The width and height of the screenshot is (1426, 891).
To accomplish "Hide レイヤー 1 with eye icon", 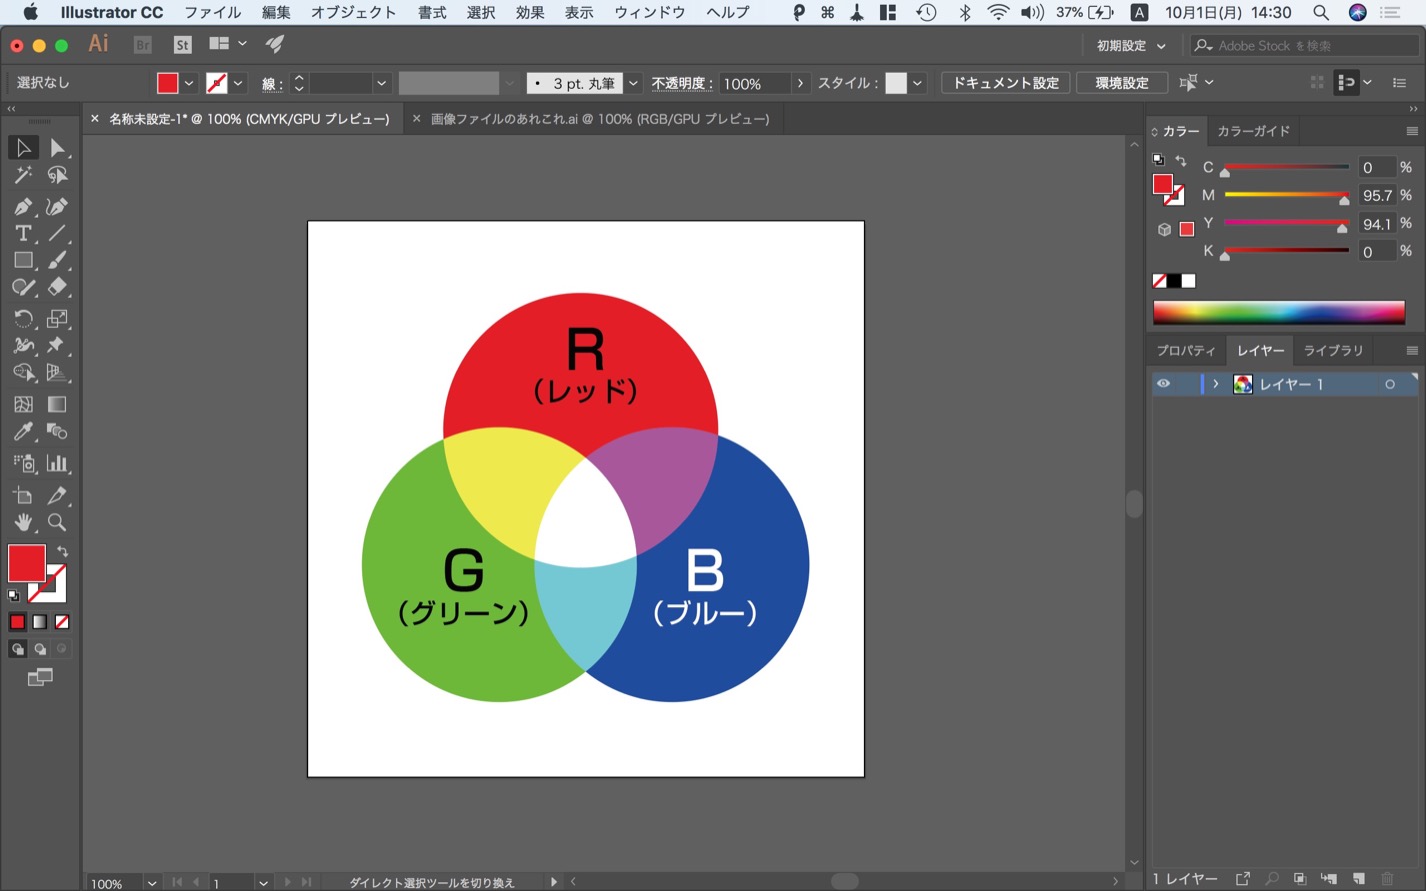I will tap(1163, 384).
